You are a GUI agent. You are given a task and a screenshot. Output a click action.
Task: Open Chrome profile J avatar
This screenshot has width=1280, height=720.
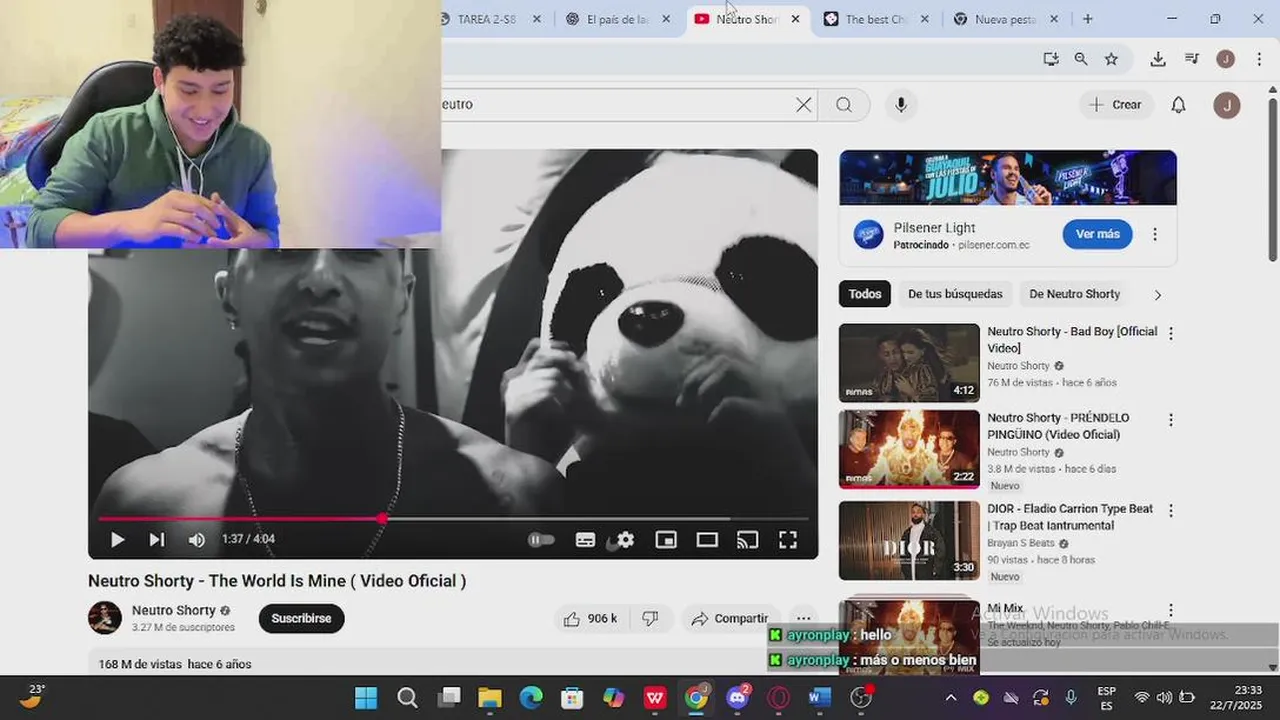1225,59
